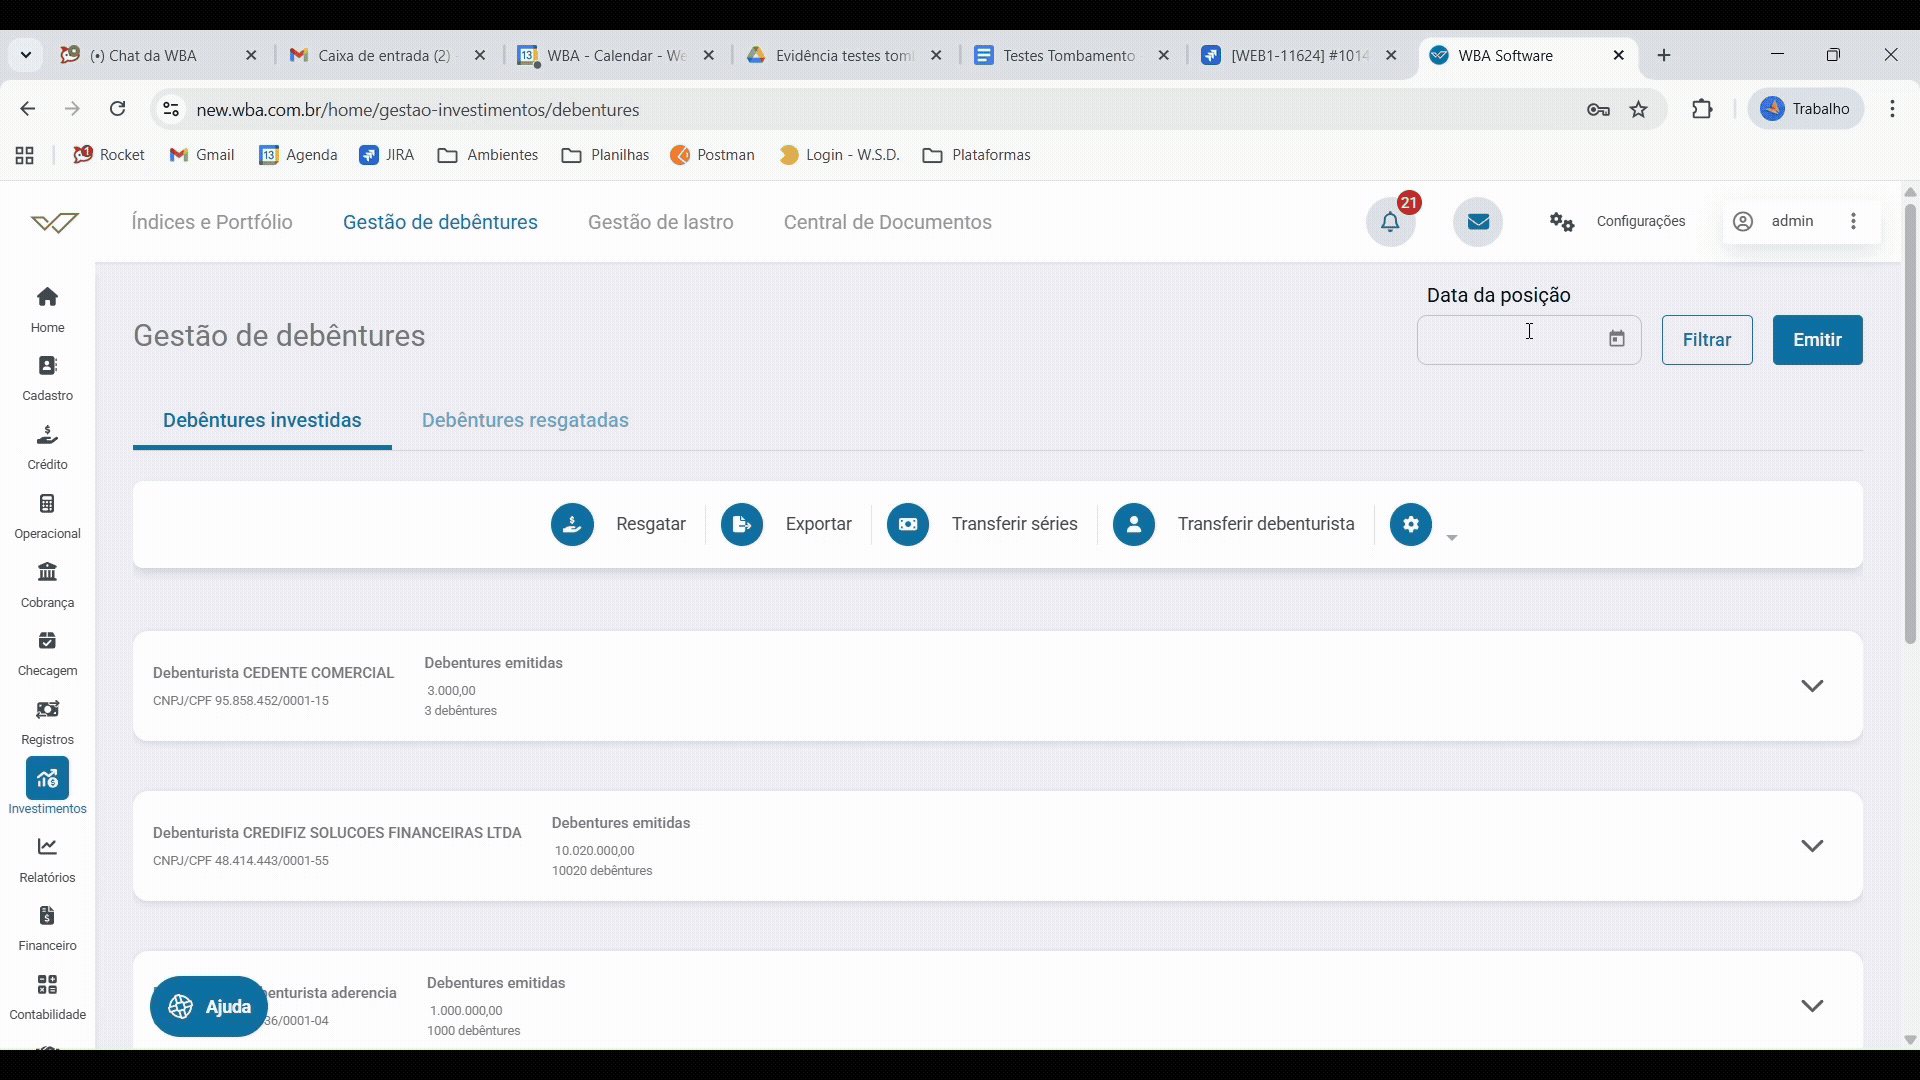Open the calendar date picker icon
This screenshot has height=1080, width=1920.
(1617, 340)
